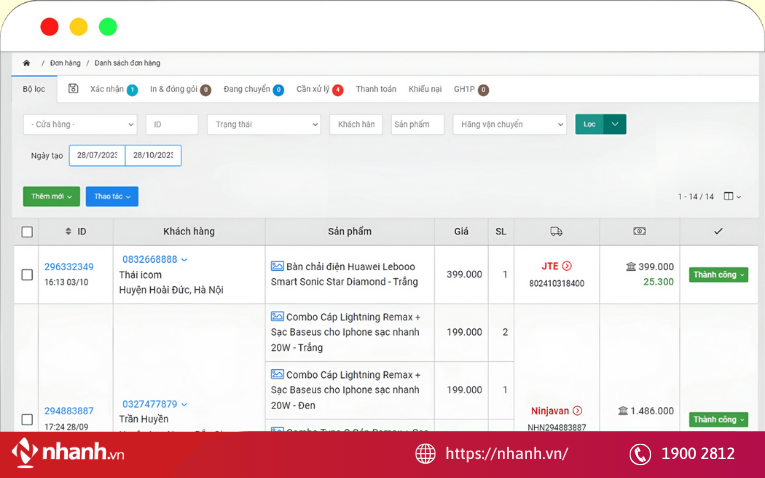Image resolution: width=765 pixels, height=478 pixels.
Task: Click the delivery truck column header icon
Action: click(556, 231)
